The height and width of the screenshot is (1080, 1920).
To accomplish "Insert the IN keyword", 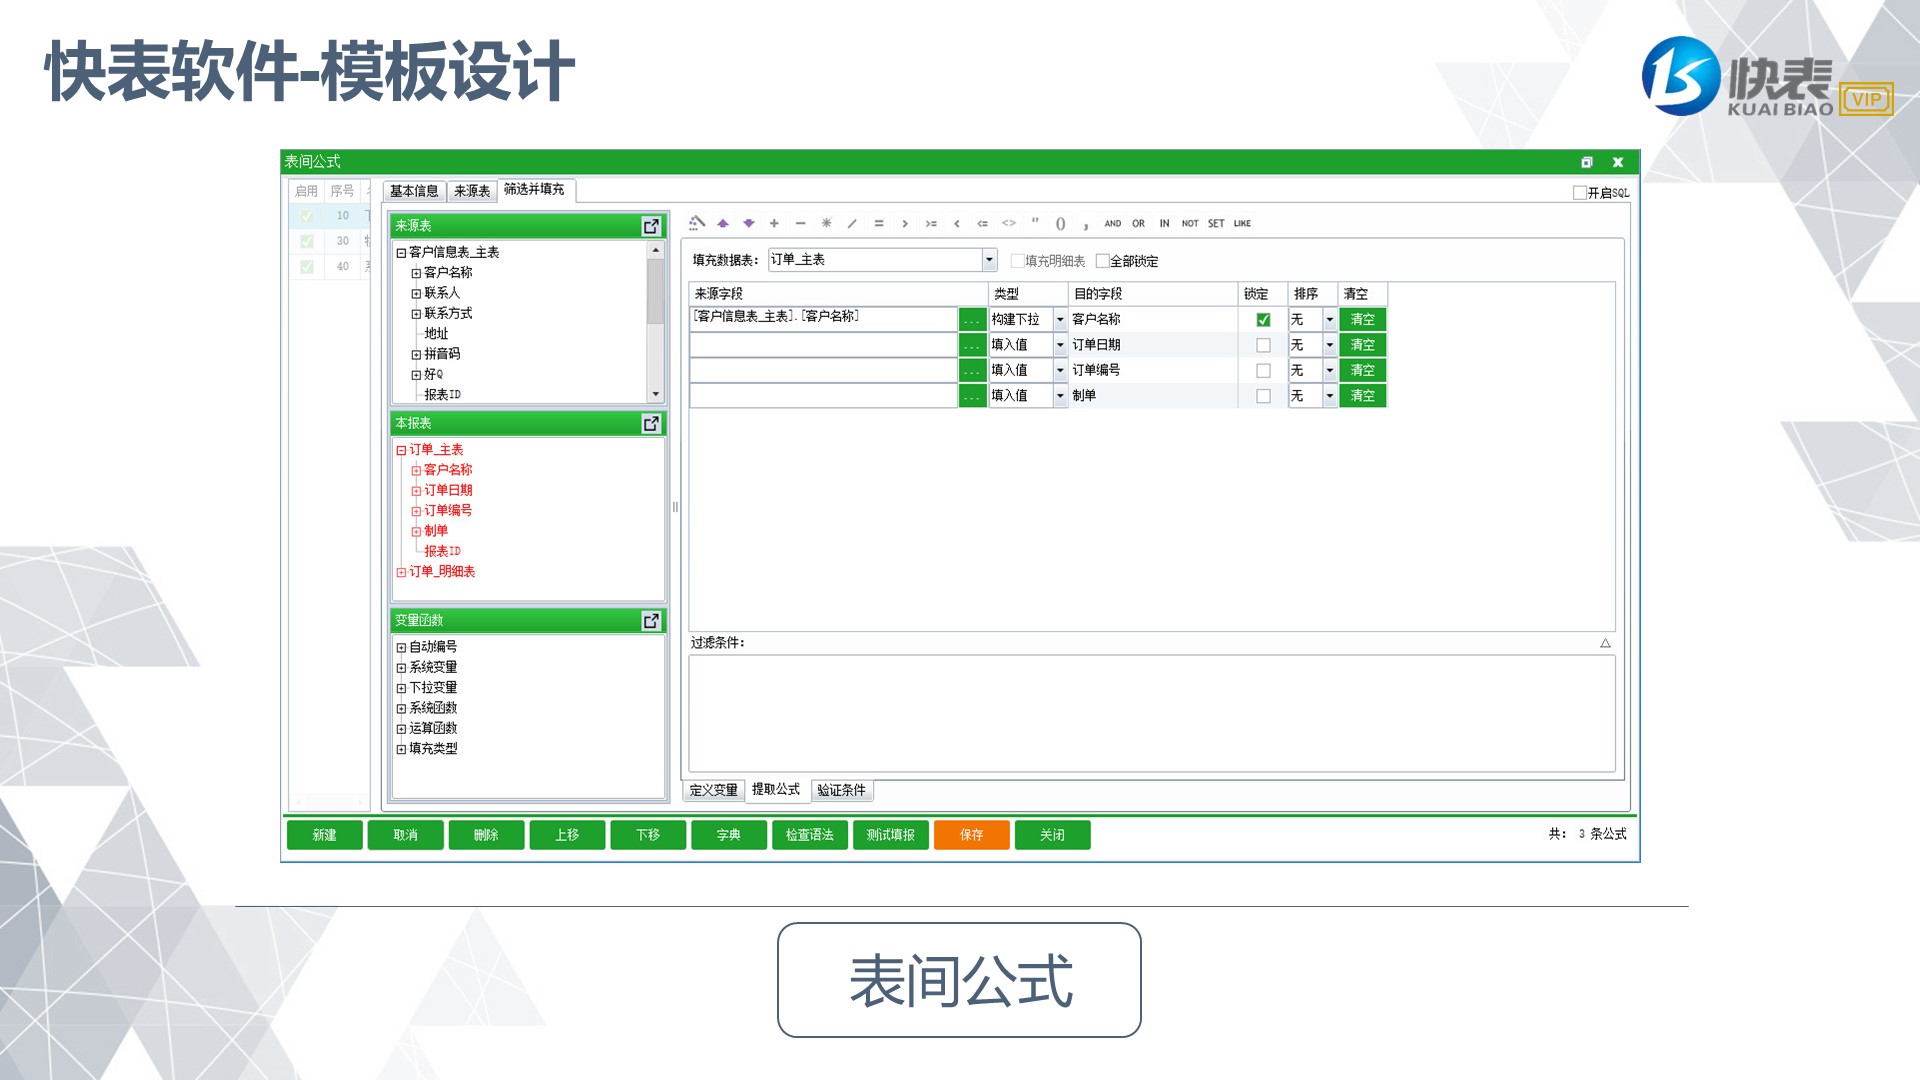I will point(1164,223).
